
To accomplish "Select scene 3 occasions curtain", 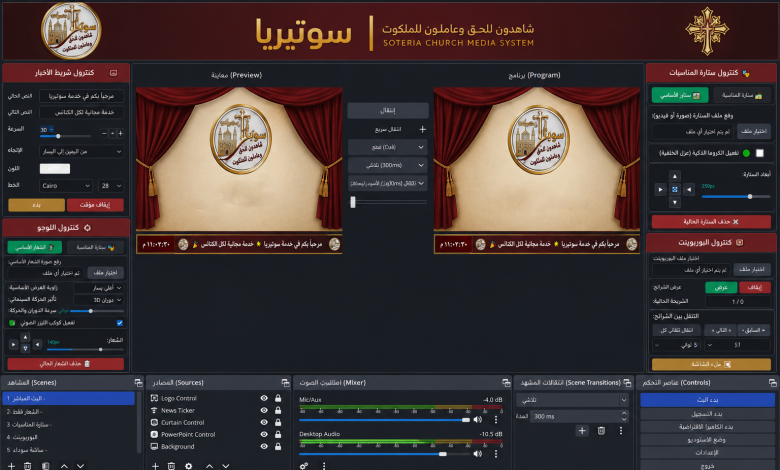I will pyautogui.click(x=69, y=425).
